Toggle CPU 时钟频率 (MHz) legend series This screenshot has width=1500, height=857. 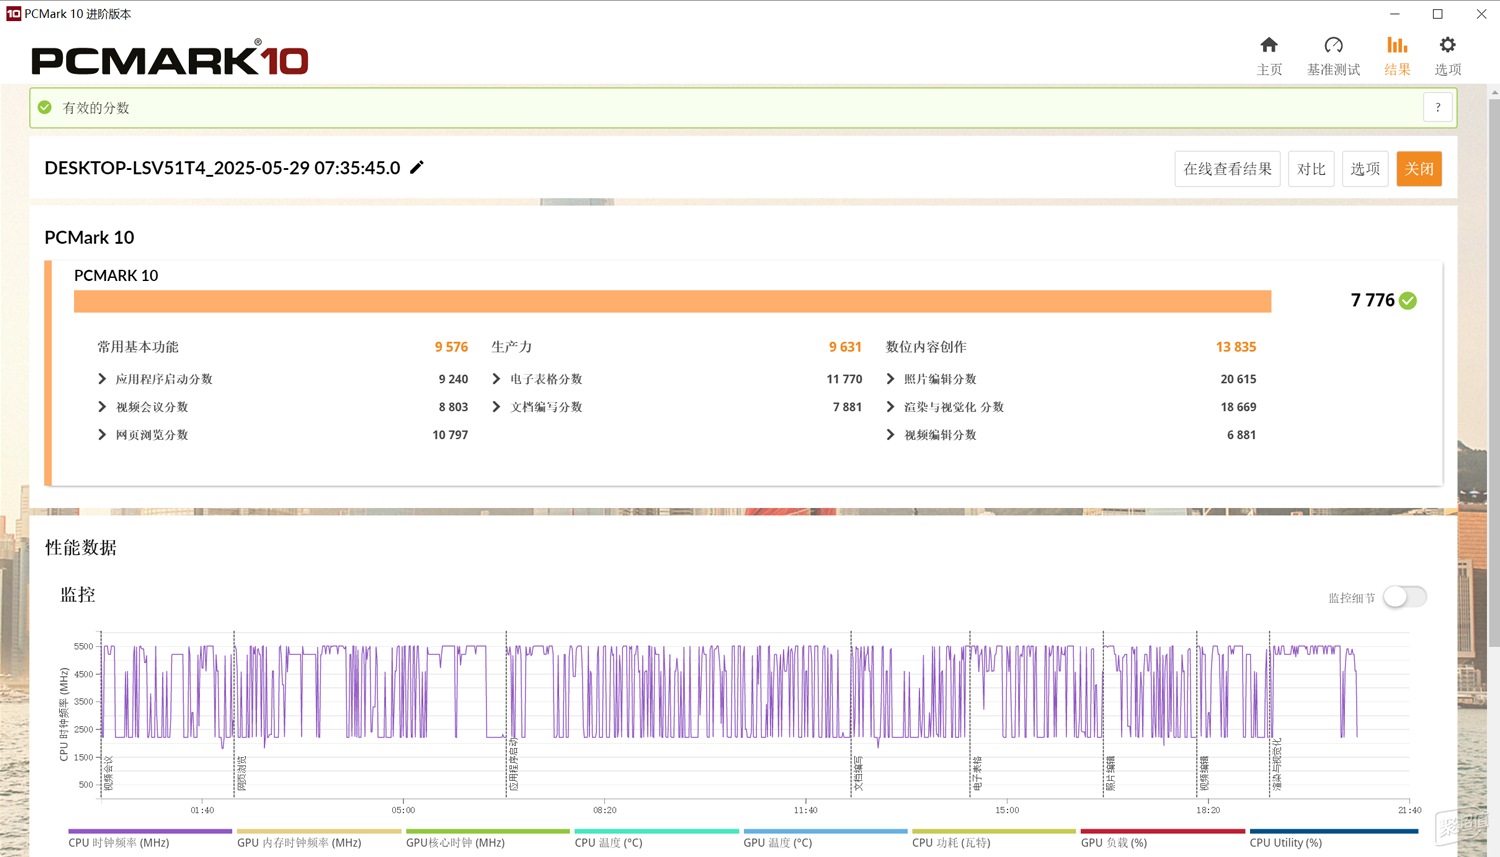click(150, 838)
